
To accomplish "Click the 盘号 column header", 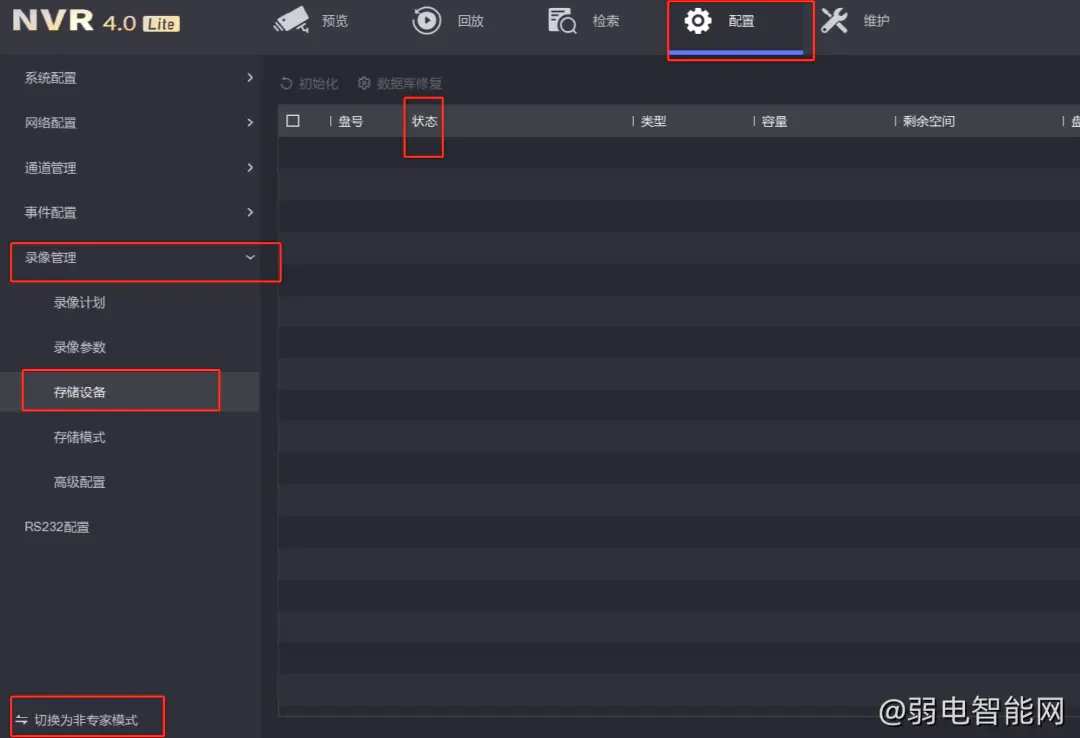I will 351,121.
